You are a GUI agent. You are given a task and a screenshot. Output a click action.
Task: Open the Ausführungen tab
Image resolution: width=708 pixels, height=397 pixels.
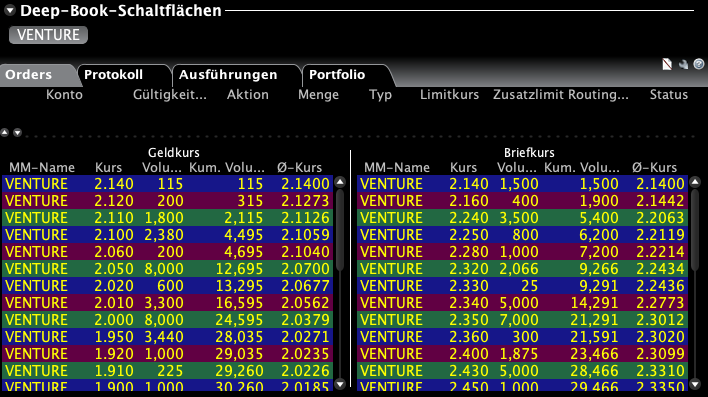click(228, 75)
